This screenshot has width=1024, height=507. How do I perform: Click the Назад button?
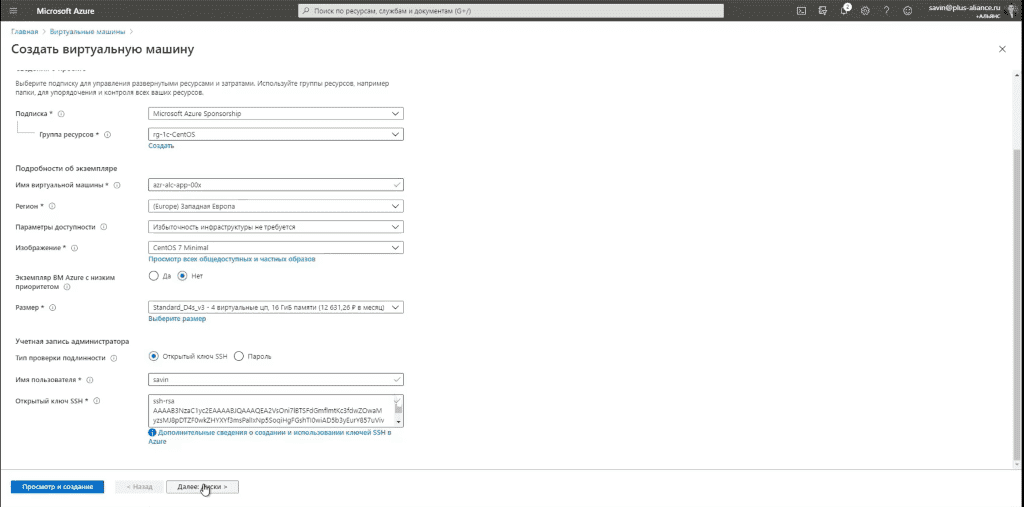tap(138, 487)
